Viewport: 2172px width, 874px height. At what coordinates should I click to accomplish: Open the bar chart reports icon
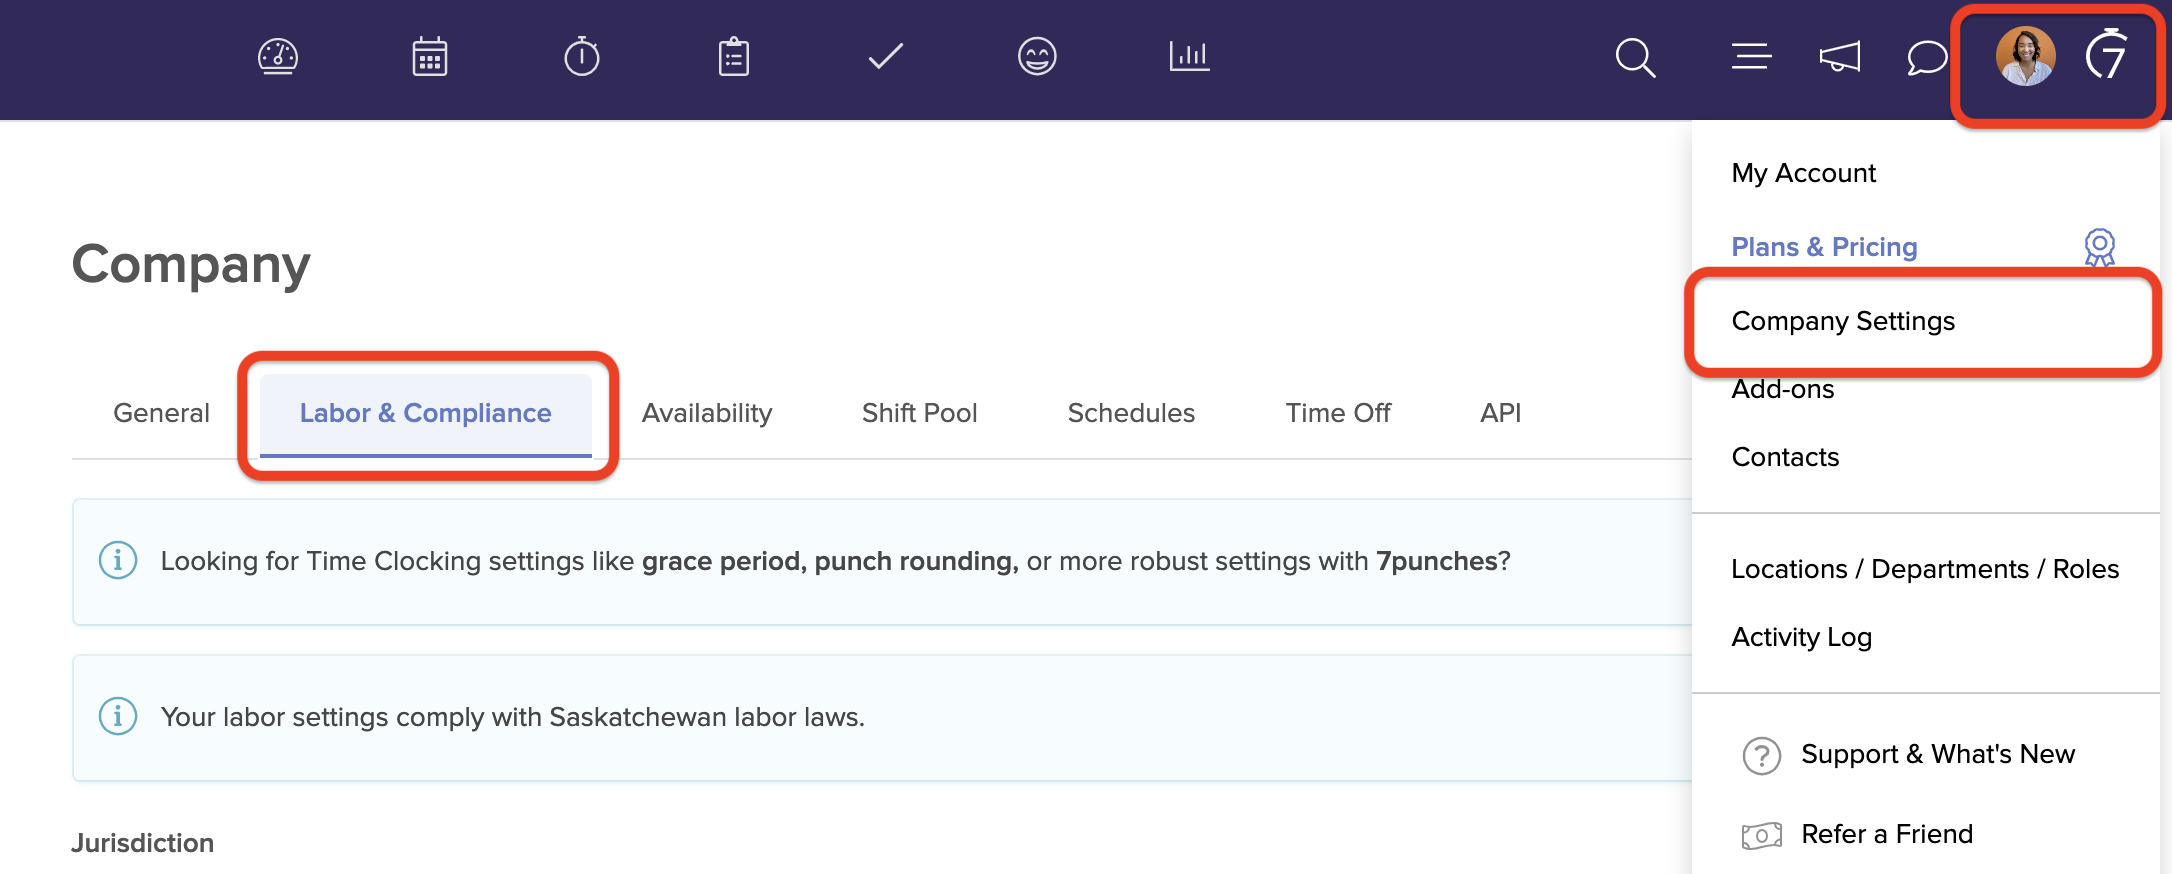[1189, 57]
